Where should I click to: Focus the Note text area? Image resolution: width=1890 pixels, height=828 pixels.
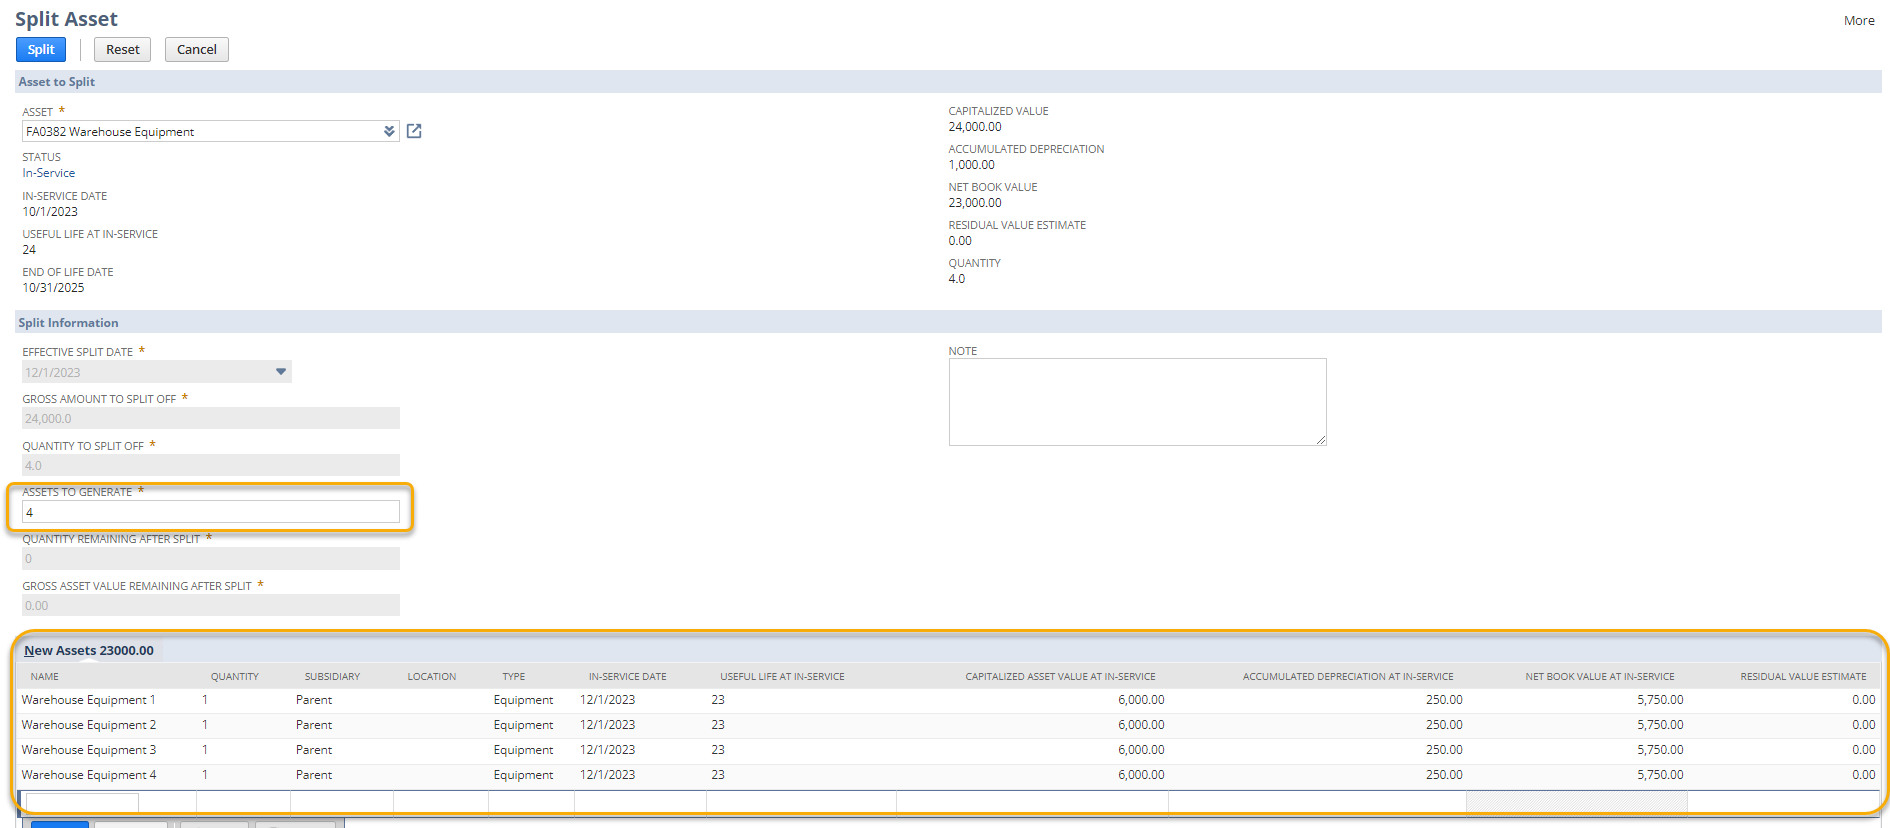[1136, 401]
